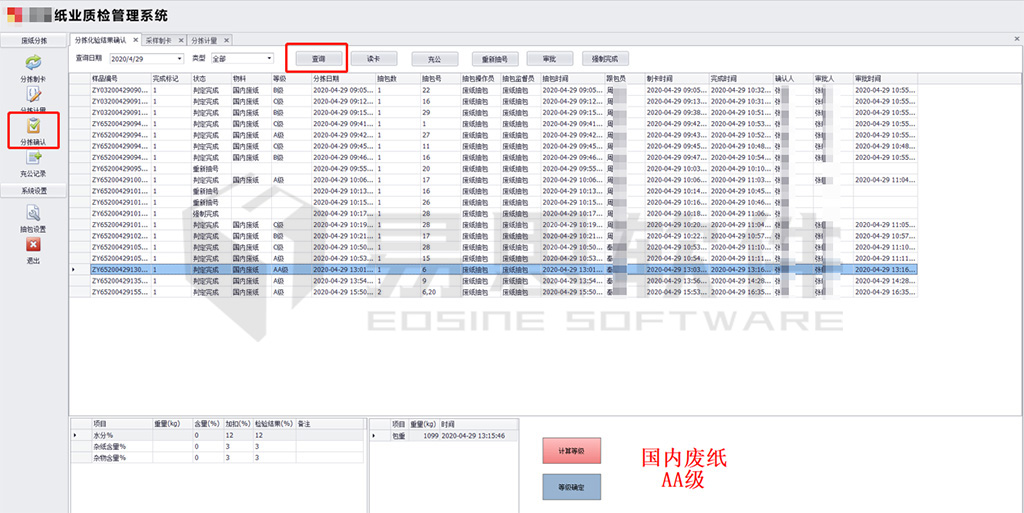Click the blue 等级确定 button
Screen dimensions: 1024x513
click(x=572, y=487)
